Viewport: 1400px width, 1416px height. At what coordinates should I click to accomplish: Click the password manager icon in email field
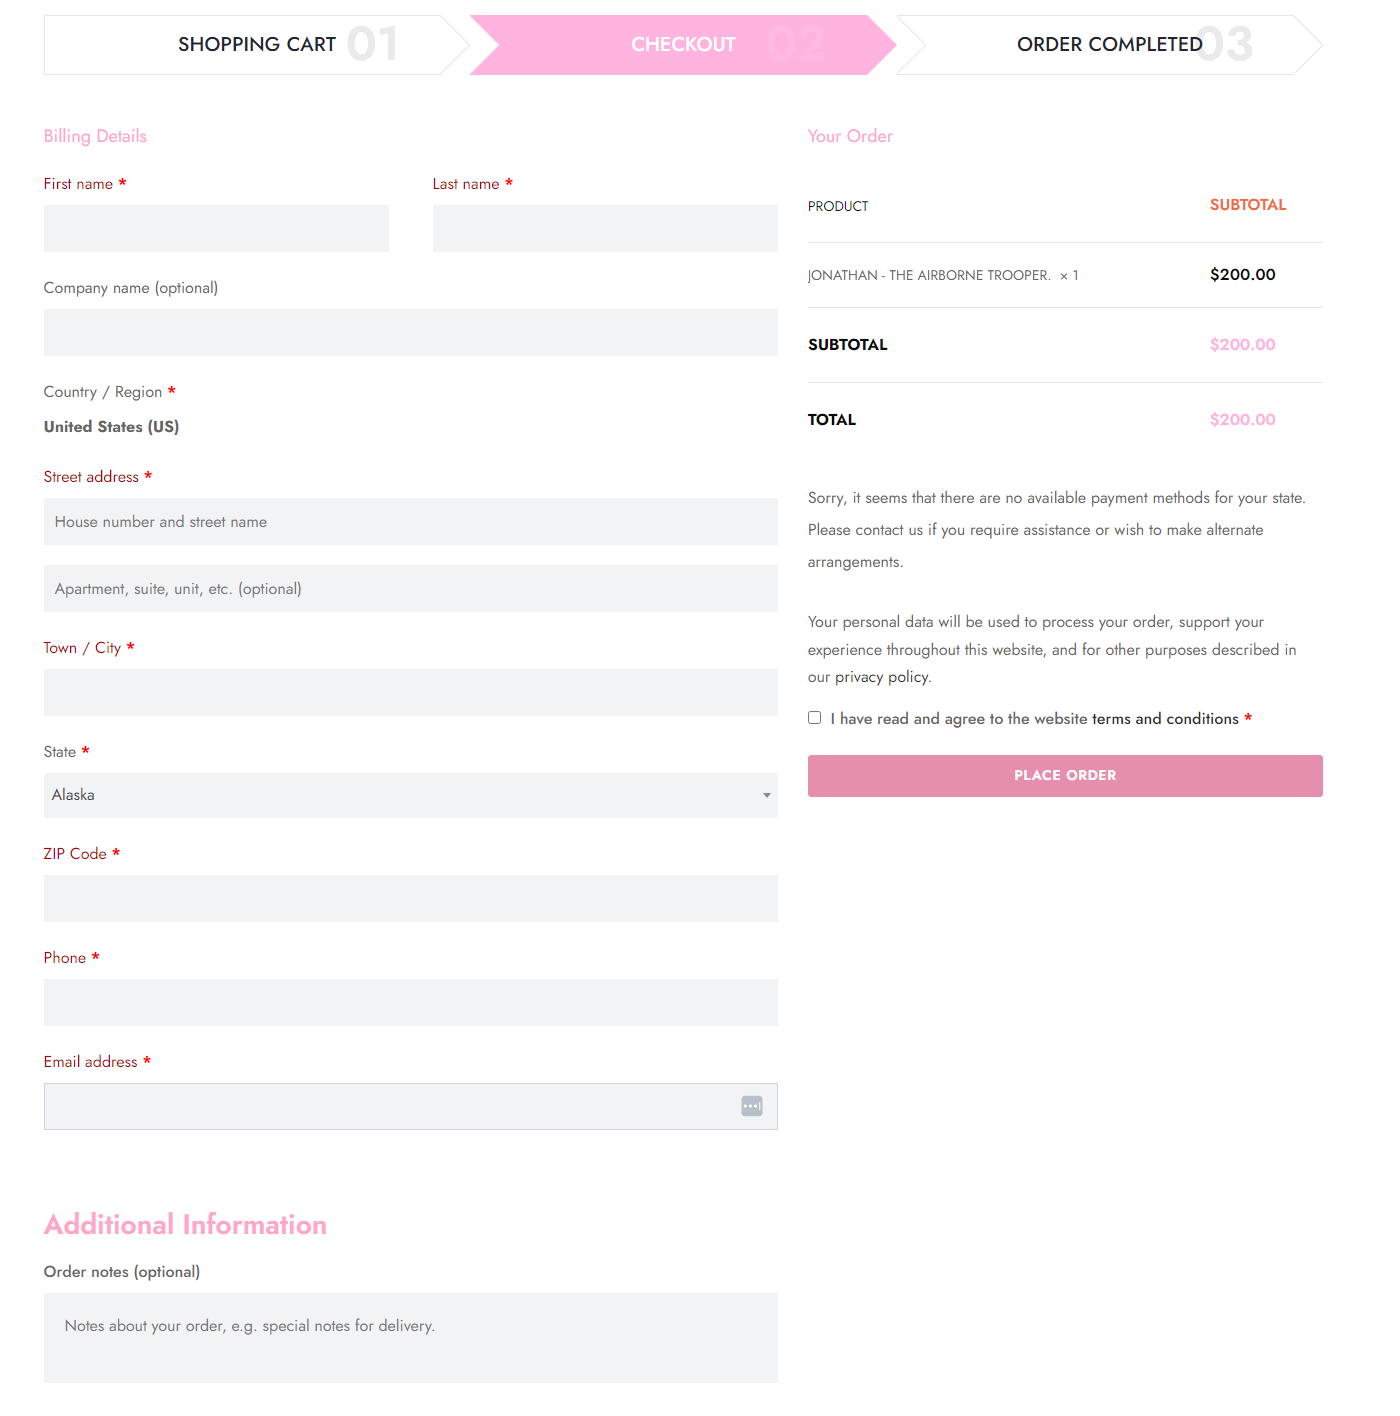(752, 1106)
